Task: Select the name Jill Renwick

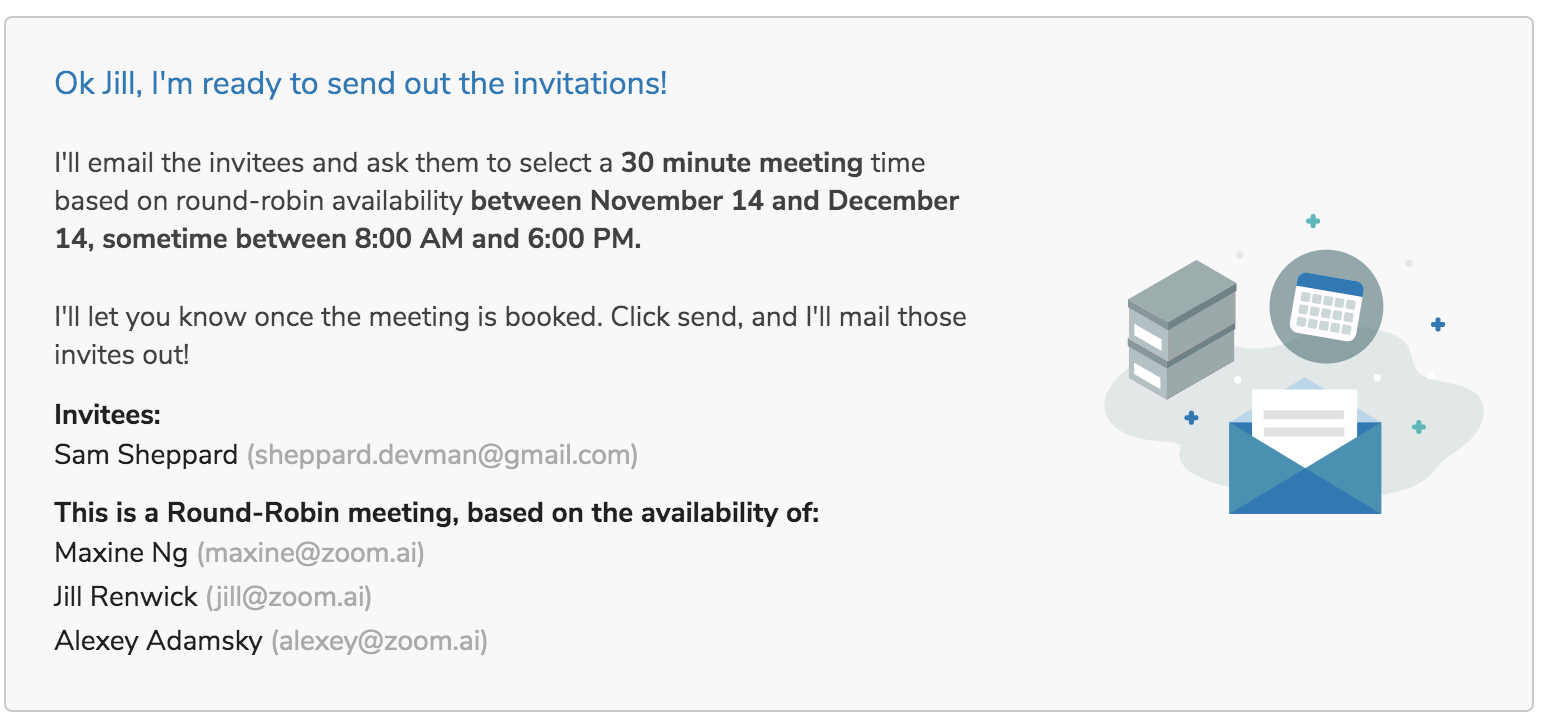Action: (x=126, y=597)
